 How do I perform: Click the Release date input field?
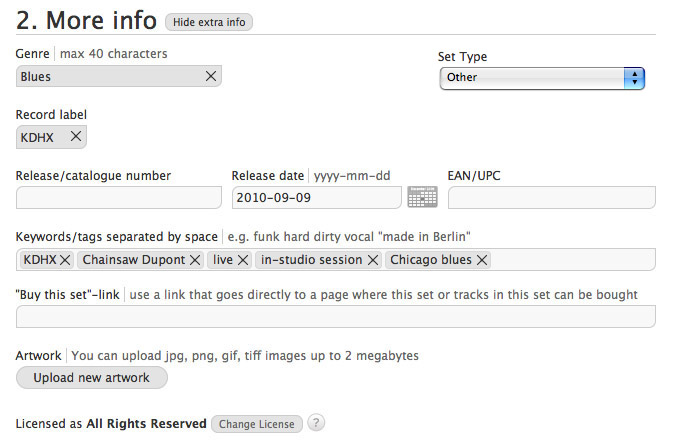pos(316,198)
